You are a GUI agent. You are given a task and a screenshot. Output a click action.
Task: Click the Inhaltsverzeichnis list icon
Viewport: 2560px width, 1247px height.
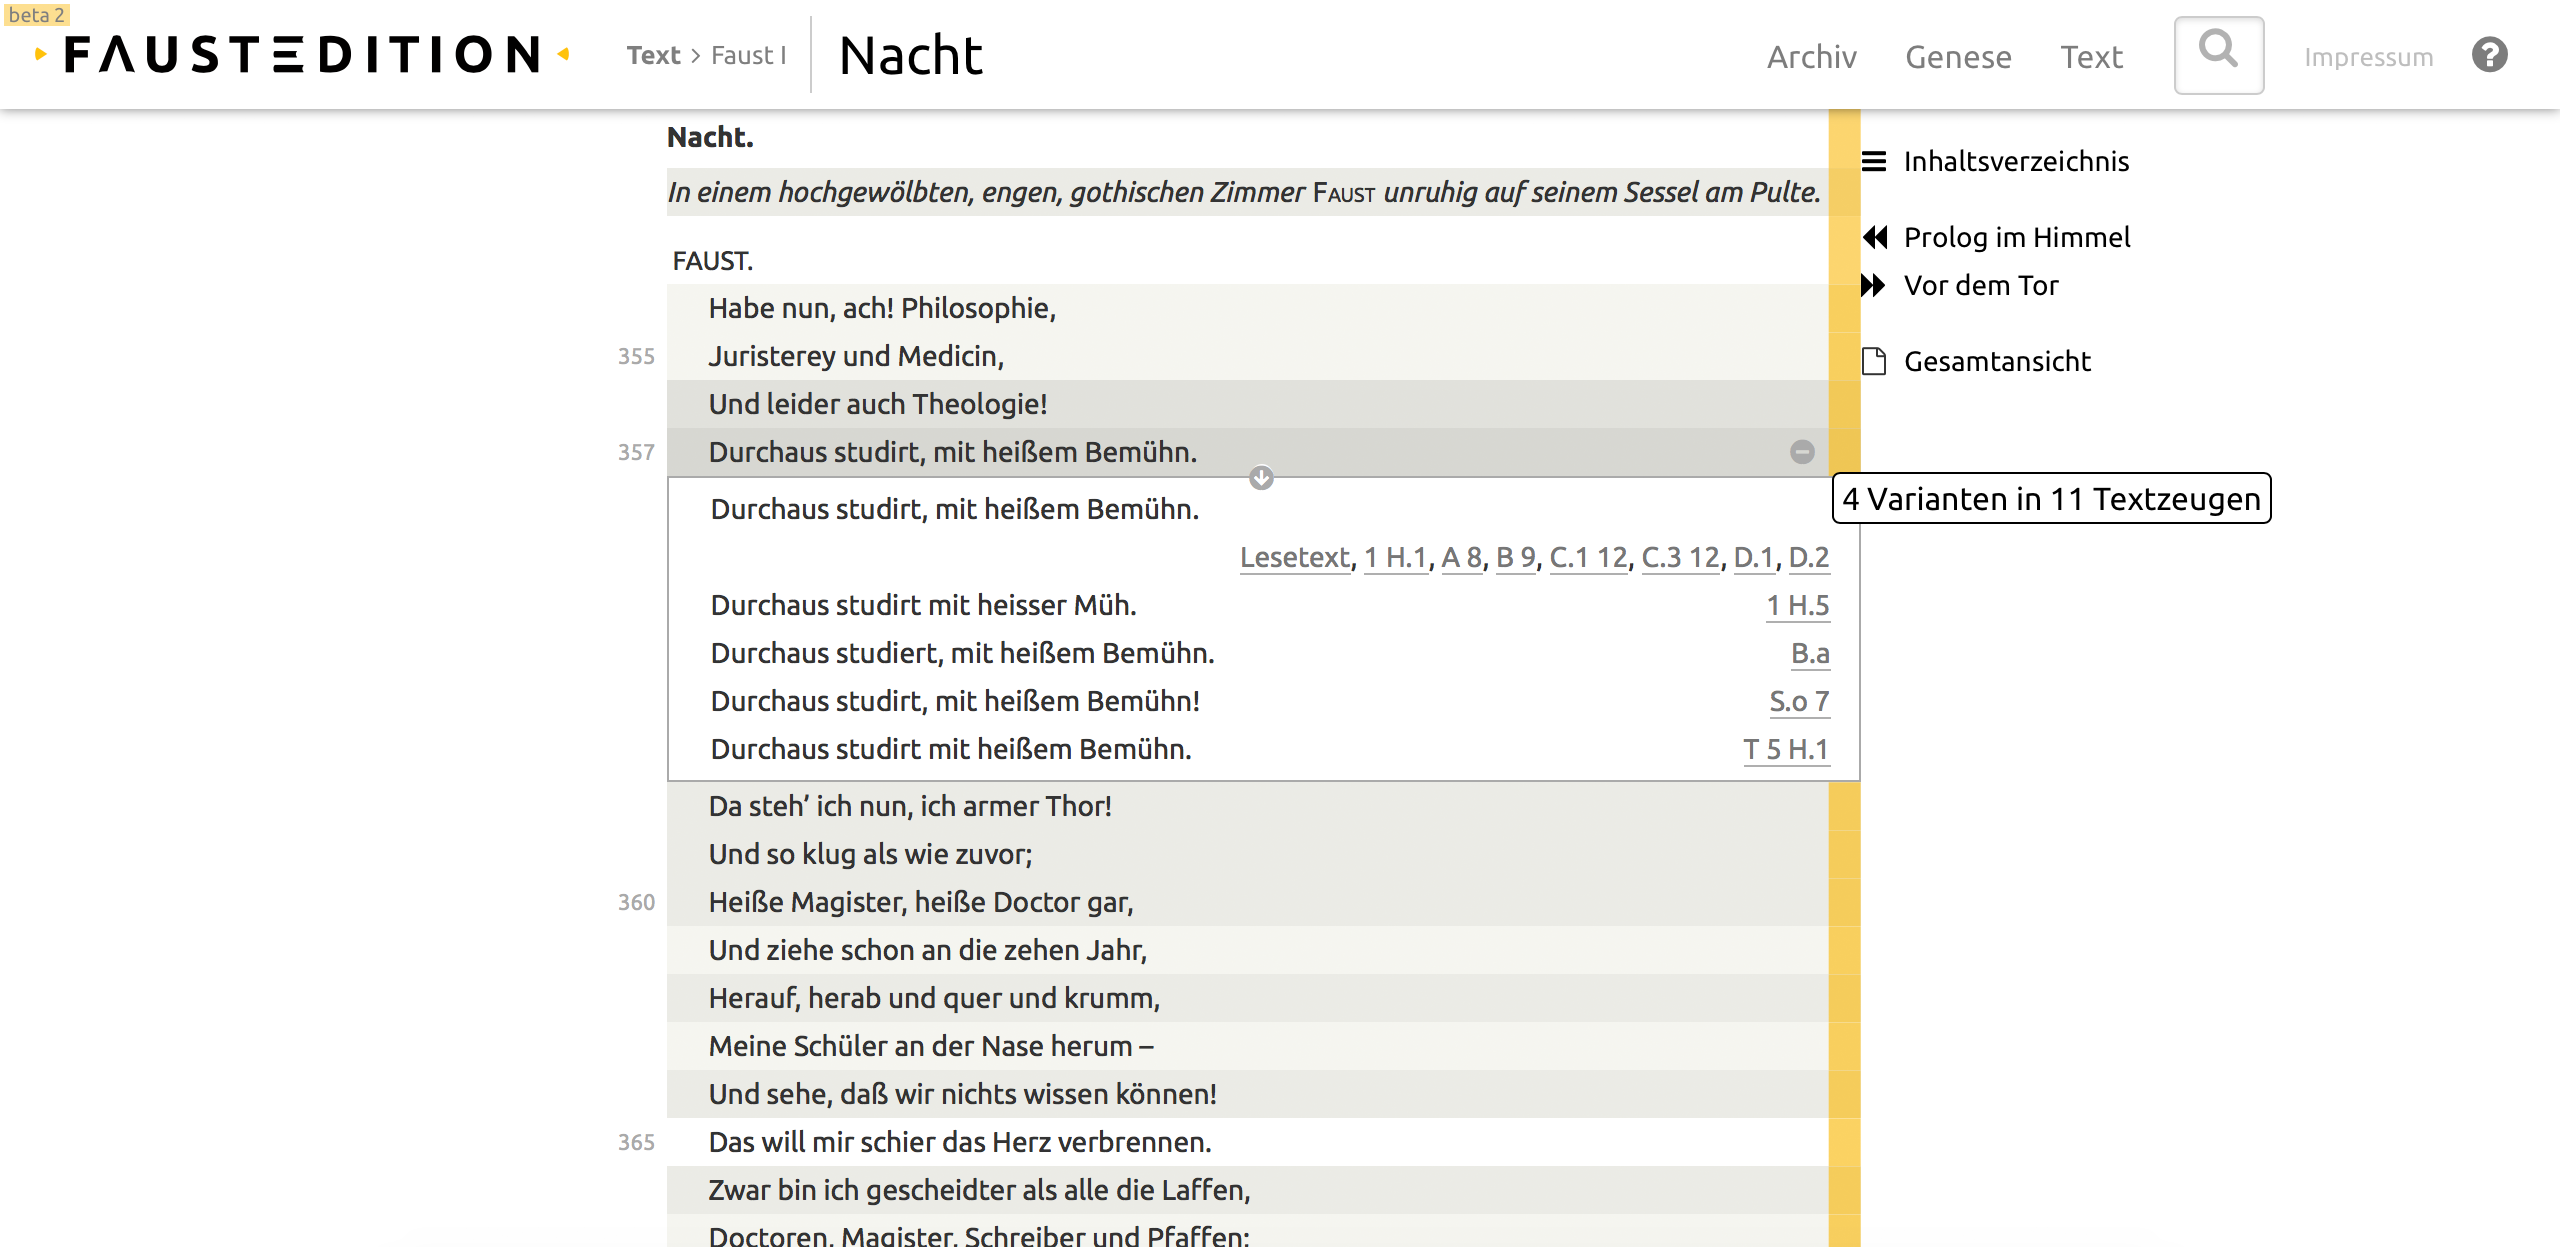(x=1874, y=161)
